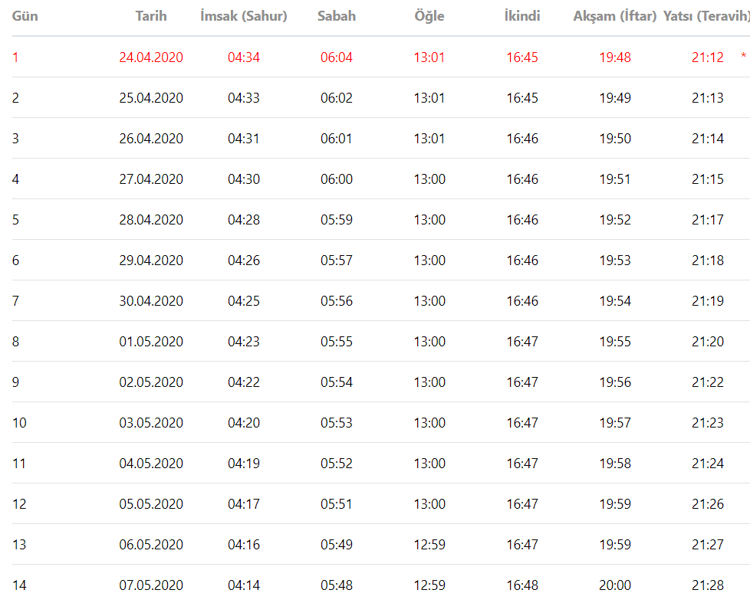
Task: Select the Akşam (İftar) column header
Action: click(615, 17)
